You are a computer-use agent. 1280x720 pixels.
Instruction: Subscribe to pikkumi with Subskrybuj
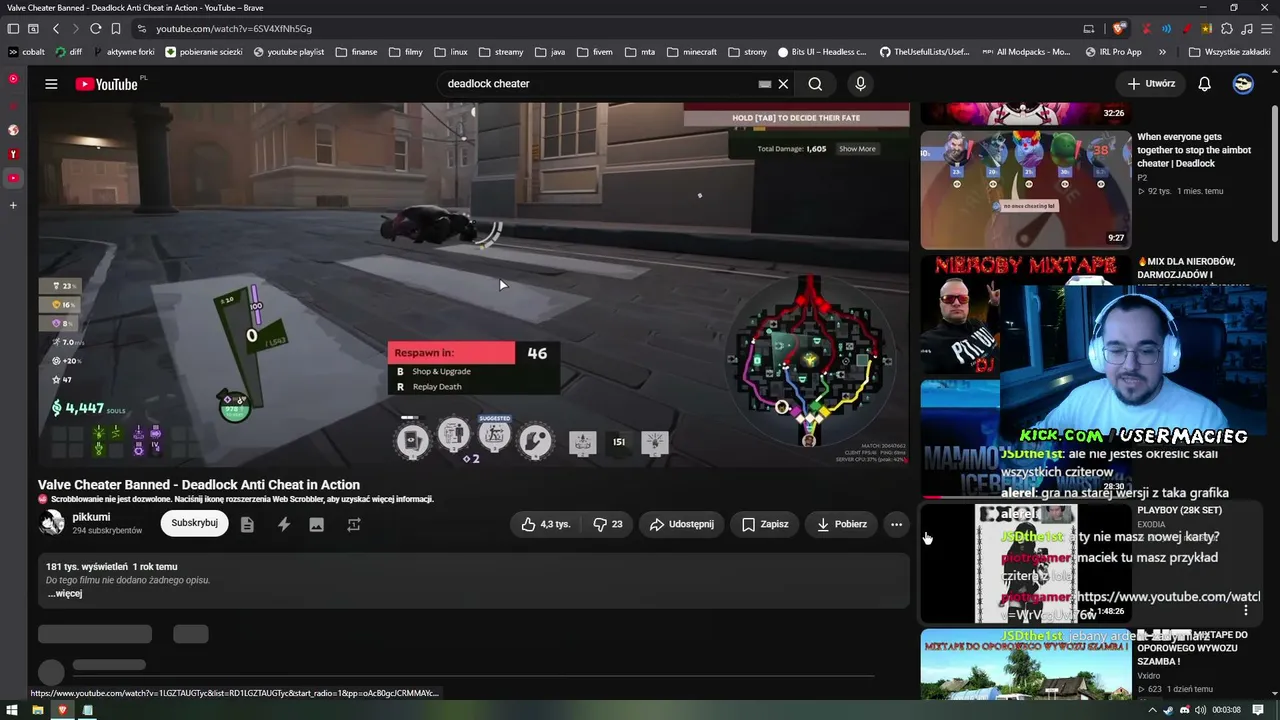click(x=194, y=523)
